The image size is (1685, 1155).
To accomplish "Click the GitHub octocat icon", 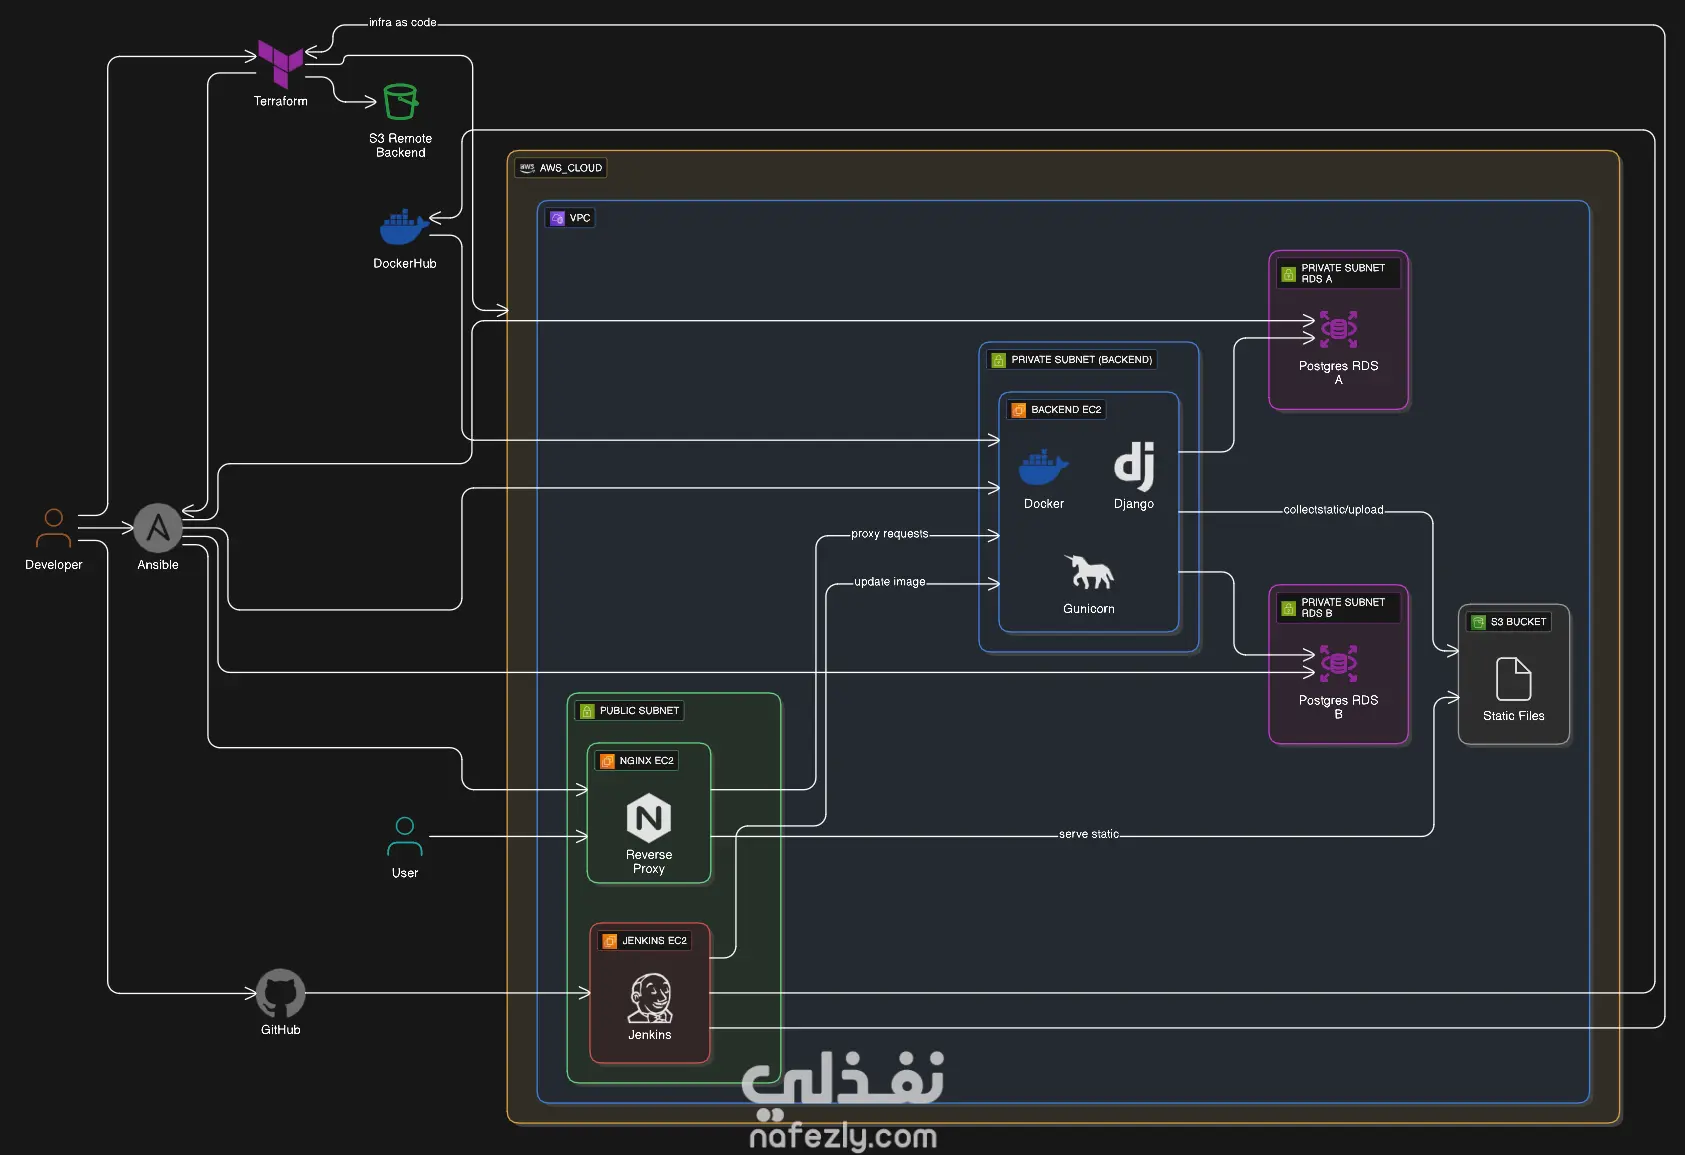I will pos(281,993).
